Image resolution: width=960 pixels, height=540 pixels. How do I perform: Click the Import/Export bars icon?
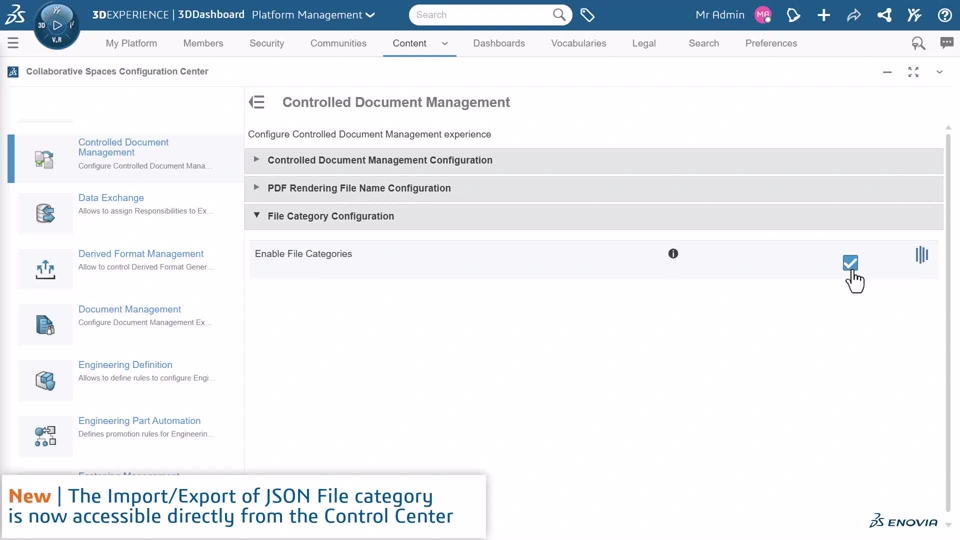[x=921, y=255]
